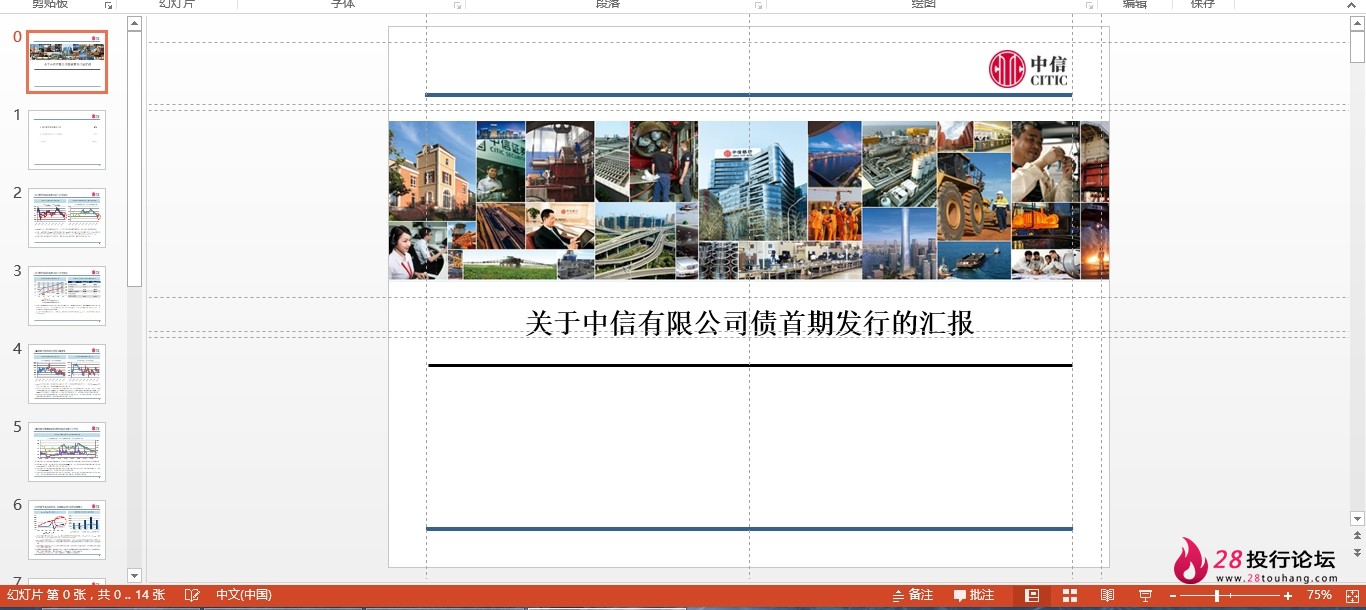Select slide 0 thumbnail
This screenshot has width=1366, height=610.
(x=67, y=62)
